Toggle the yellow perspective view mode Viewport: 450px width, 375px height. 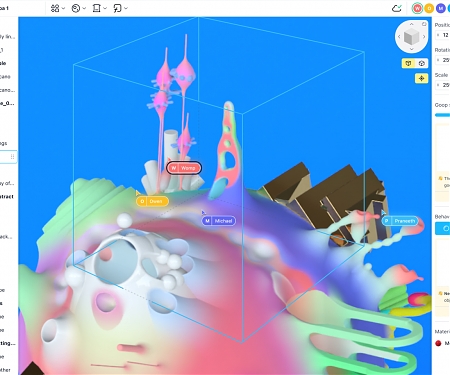click(408, 63)
